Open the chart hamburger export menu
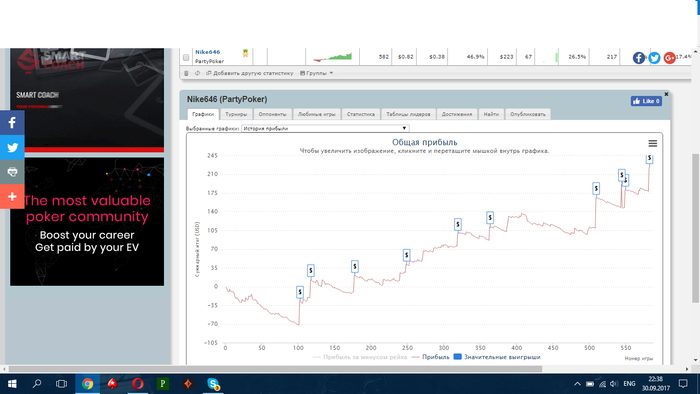700x394 pixels. 652,143
